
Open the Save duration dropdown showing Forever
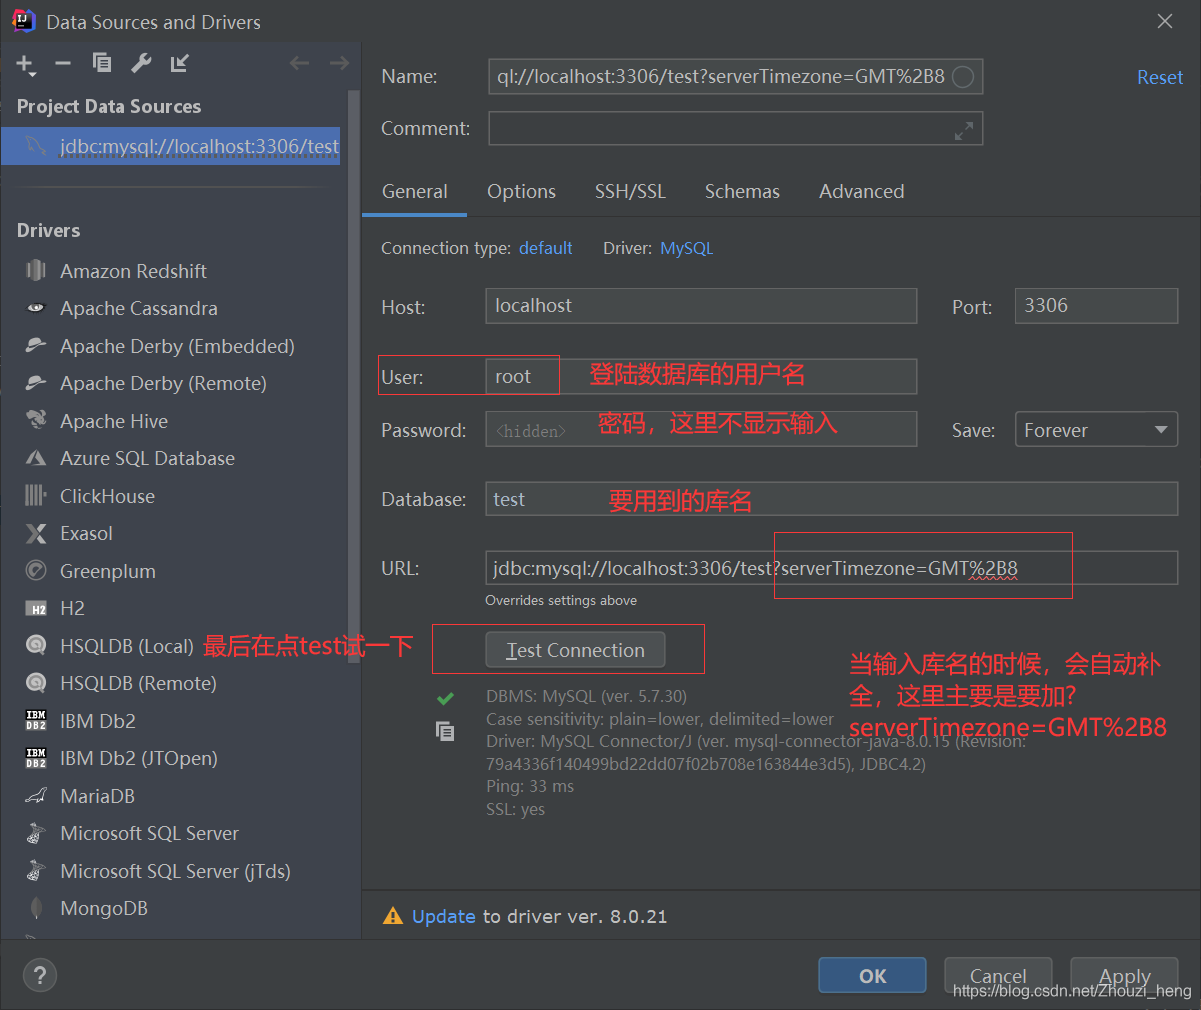(1096, 429)
